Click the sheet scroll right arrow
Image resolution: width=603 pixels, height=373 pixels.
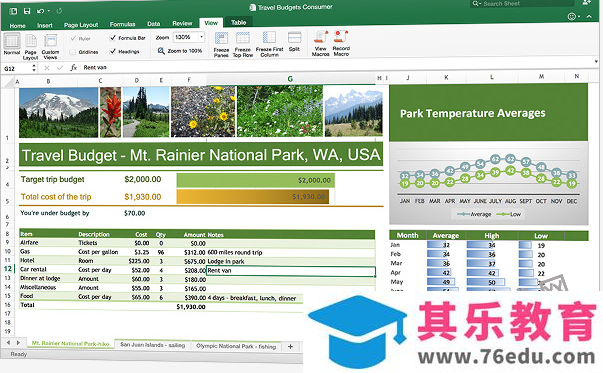coord(18,342)
